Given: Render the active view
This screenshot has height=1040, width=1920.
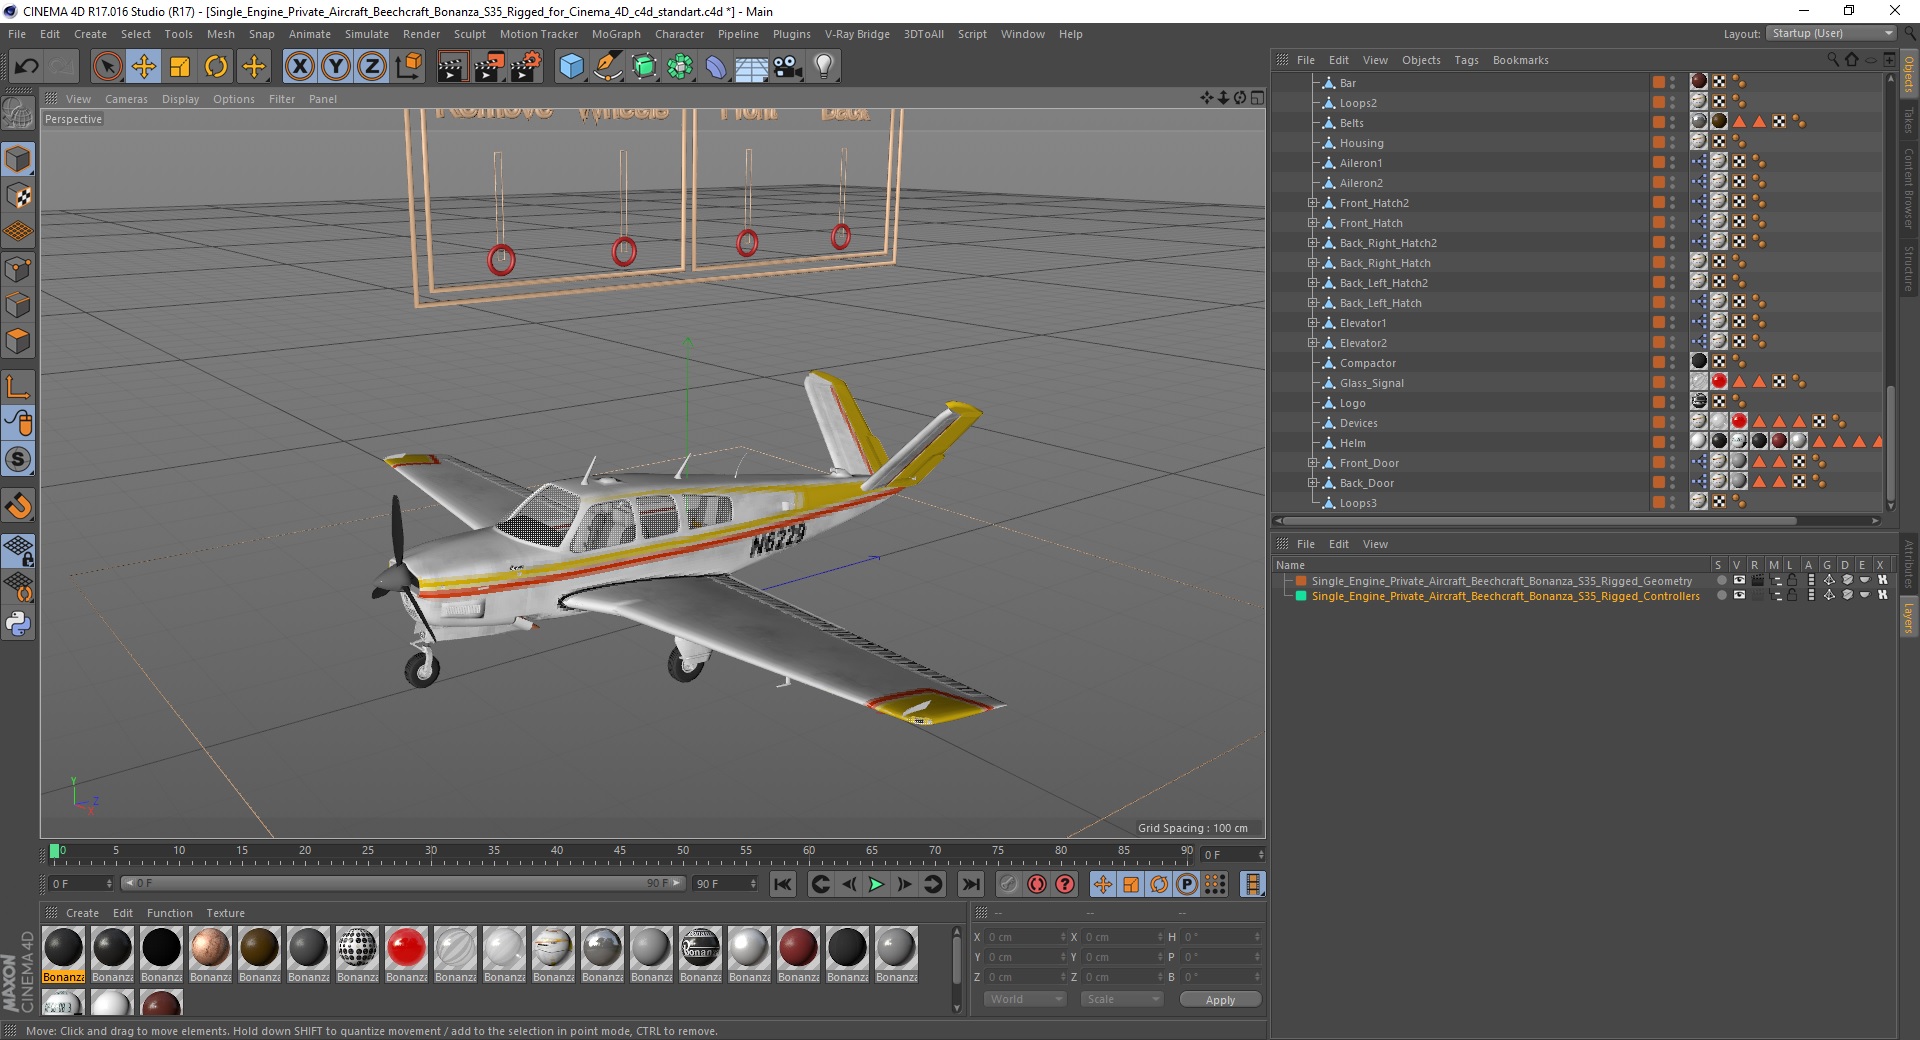Looking at the screenshot, I should [451, 67].
